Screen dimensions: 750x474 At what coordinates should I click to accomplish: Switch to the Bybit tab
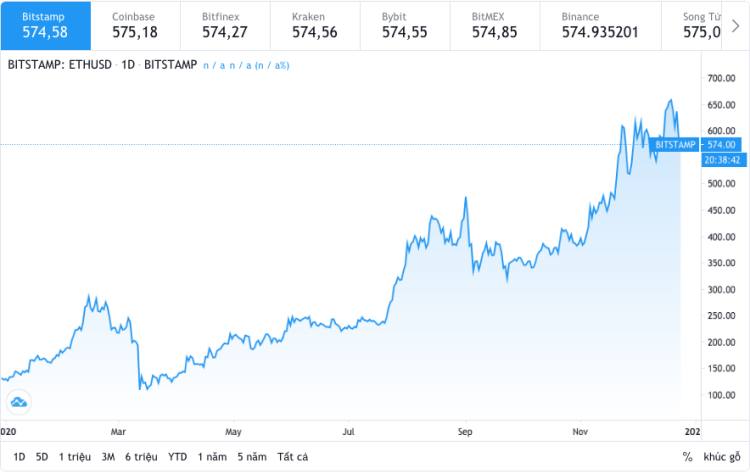[405, 25]
